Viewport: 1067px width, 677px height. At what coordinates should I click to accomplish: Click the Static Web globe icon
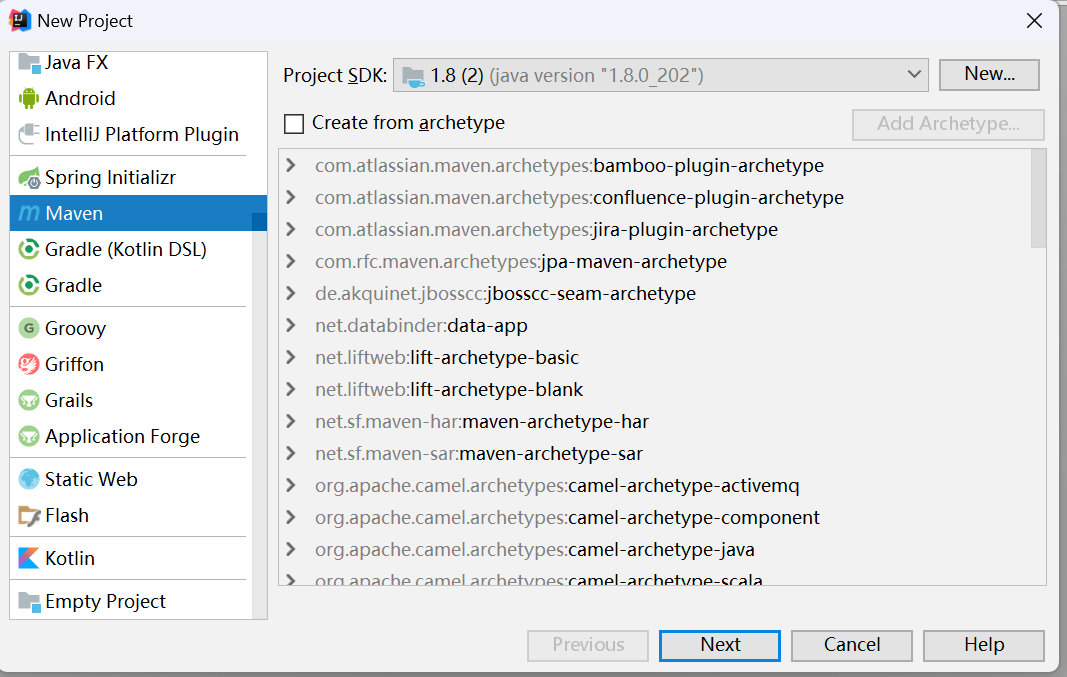[29, 480]
